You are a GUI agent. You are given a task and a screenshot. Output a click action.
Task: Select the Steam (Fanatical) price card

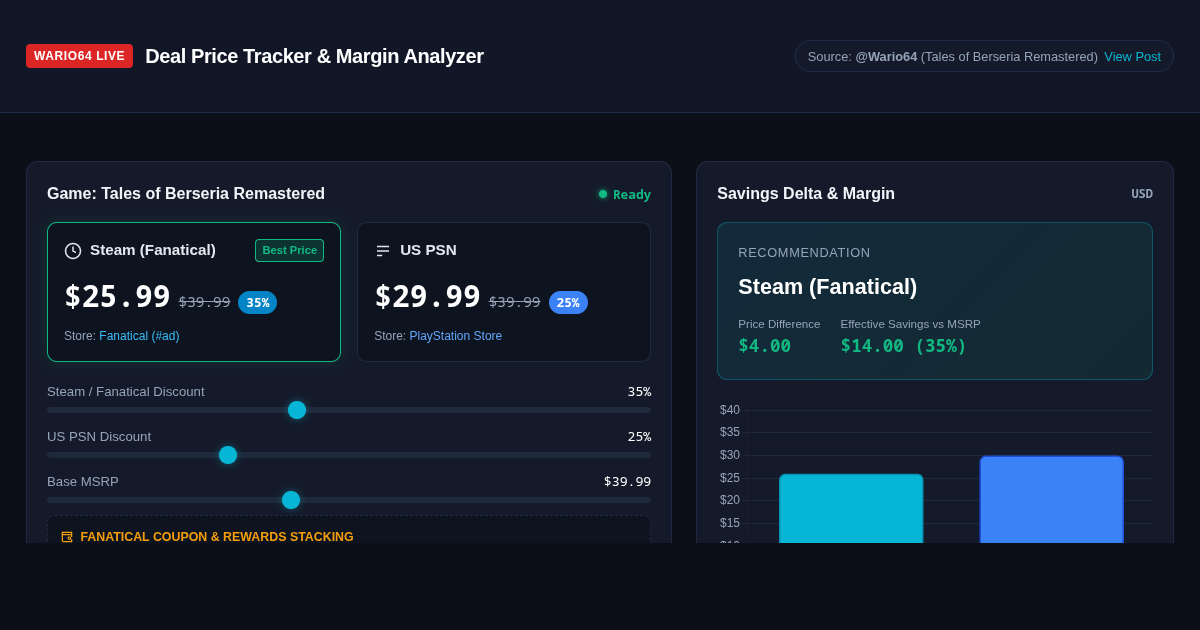pos(194,292)
